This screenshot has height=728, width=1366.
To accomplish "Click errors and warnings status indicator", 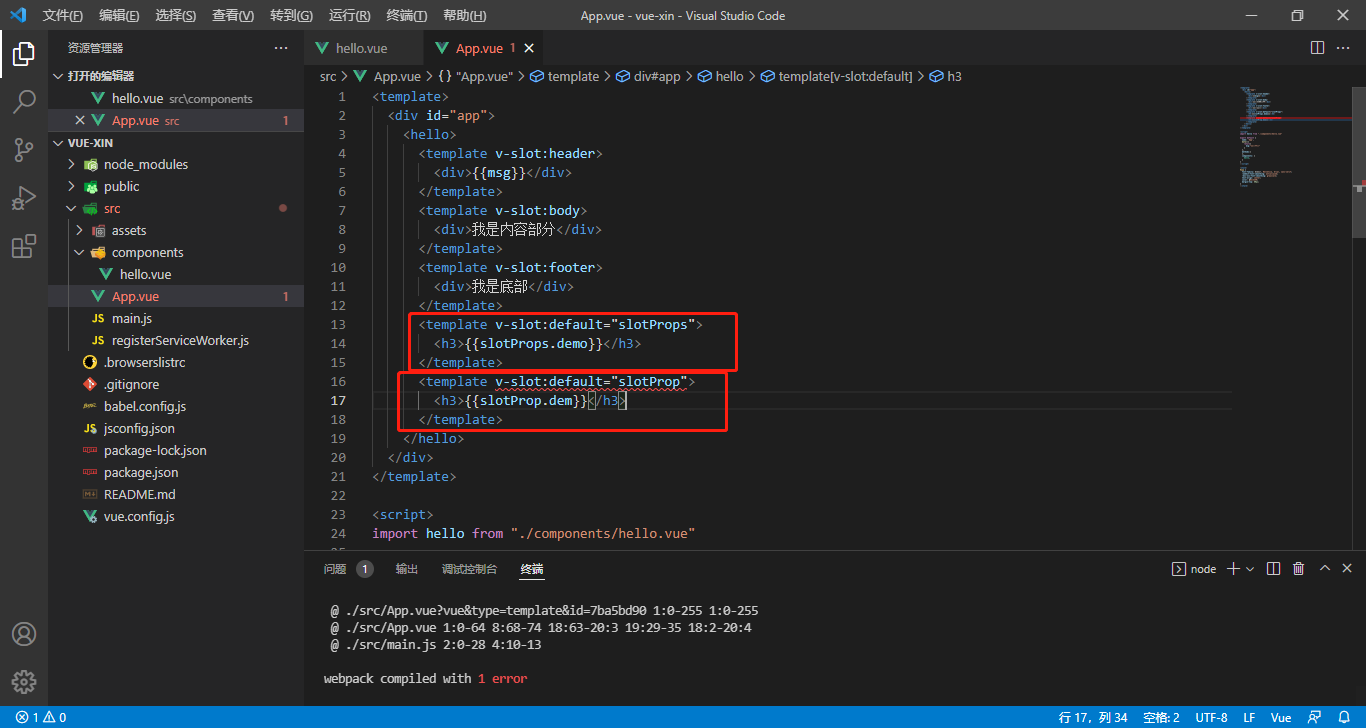I will click(41, 717).
